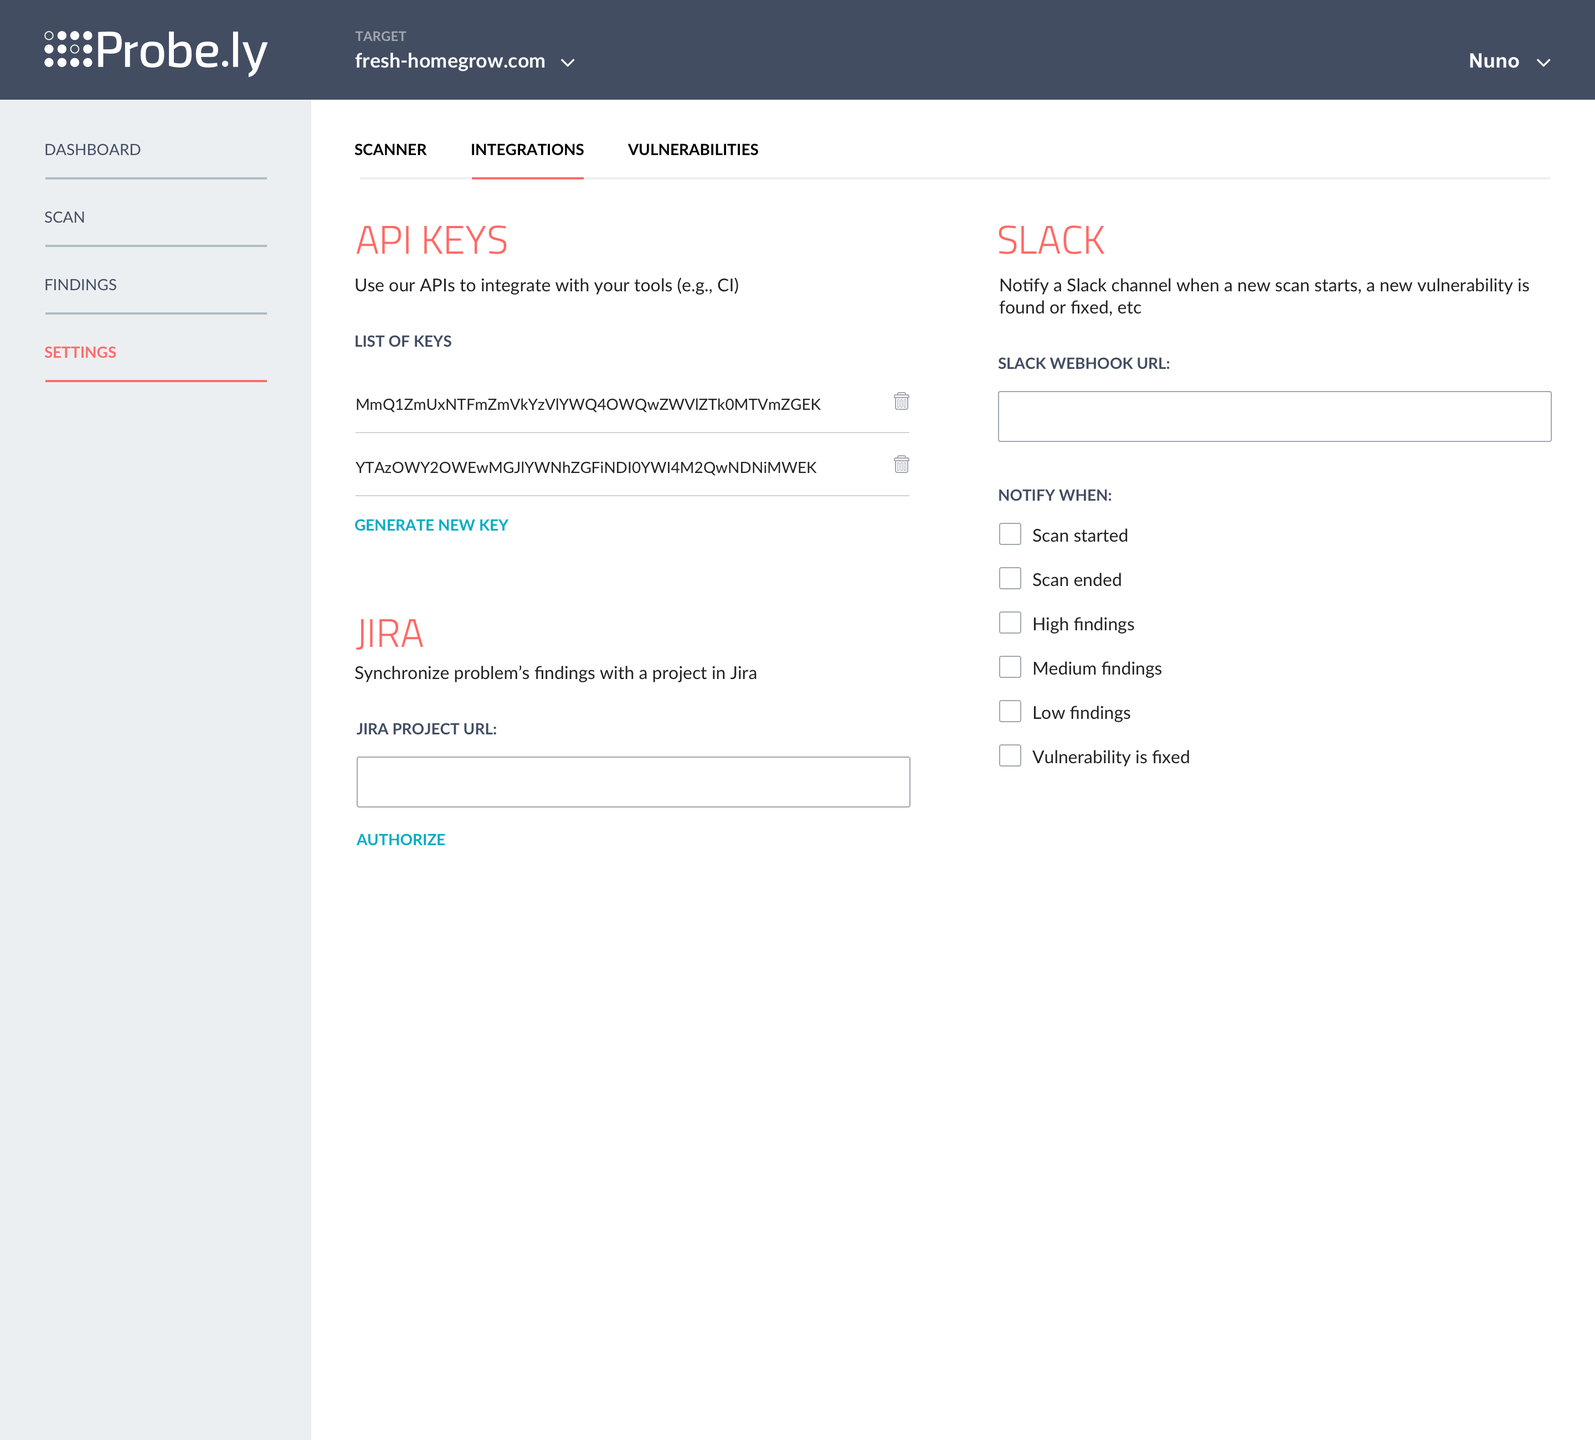Click the Probe.ly logo
The height and width of the screenshot is (1440, 1595).
pos(156,52)
